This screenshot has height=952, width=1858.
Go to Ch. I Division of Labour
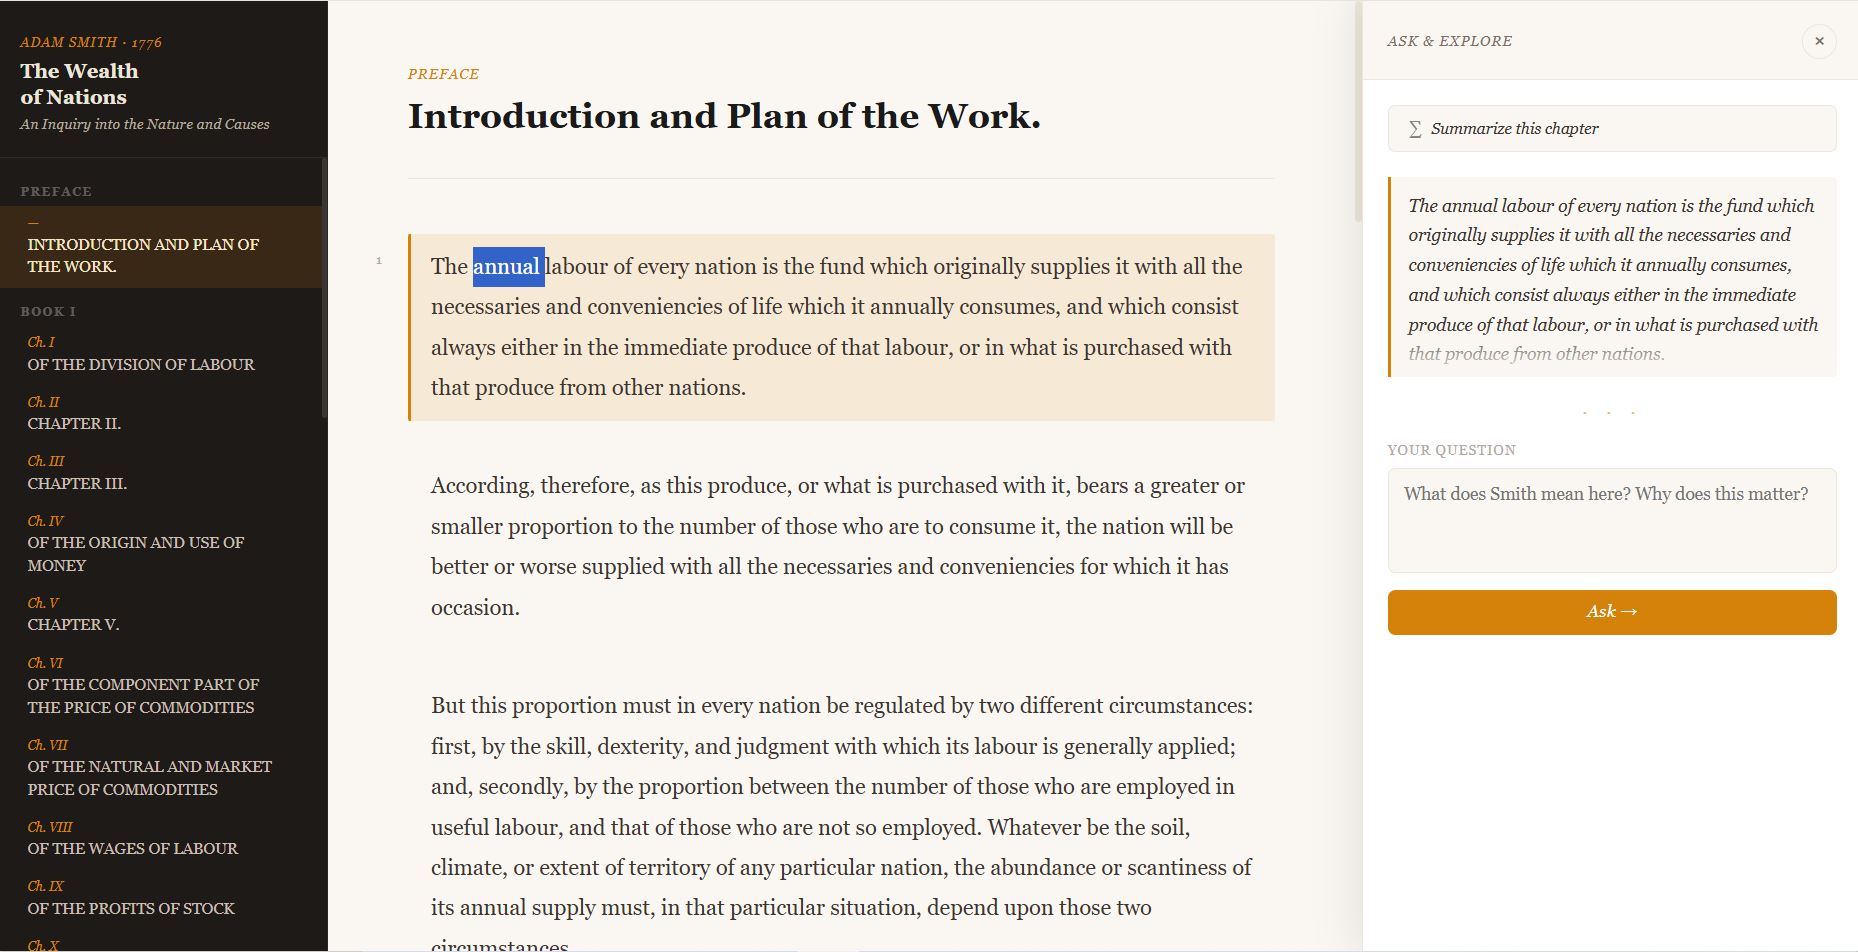[141, 355]
